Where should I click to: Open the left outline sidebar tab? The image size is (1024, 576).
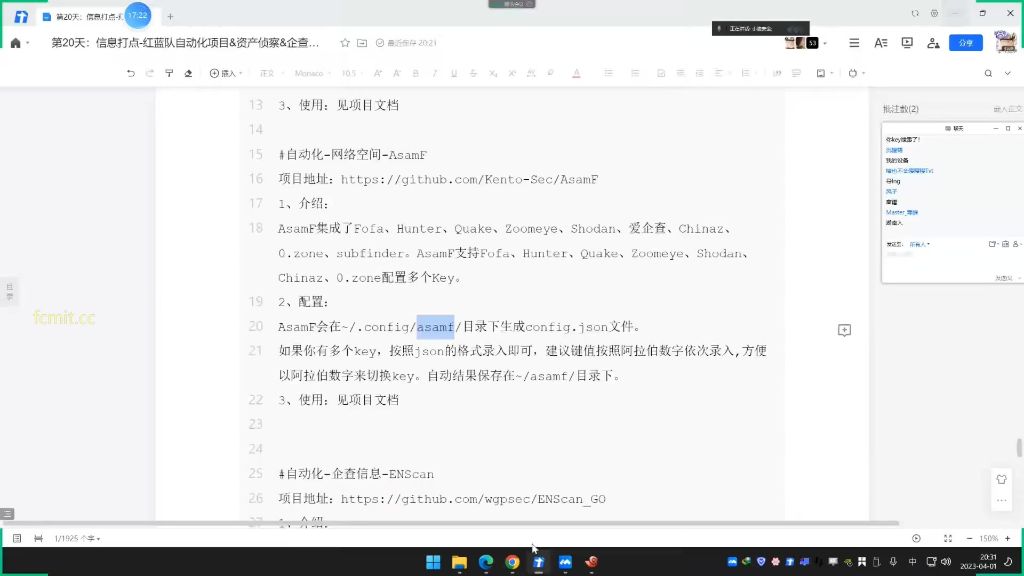tap(9, 291)
